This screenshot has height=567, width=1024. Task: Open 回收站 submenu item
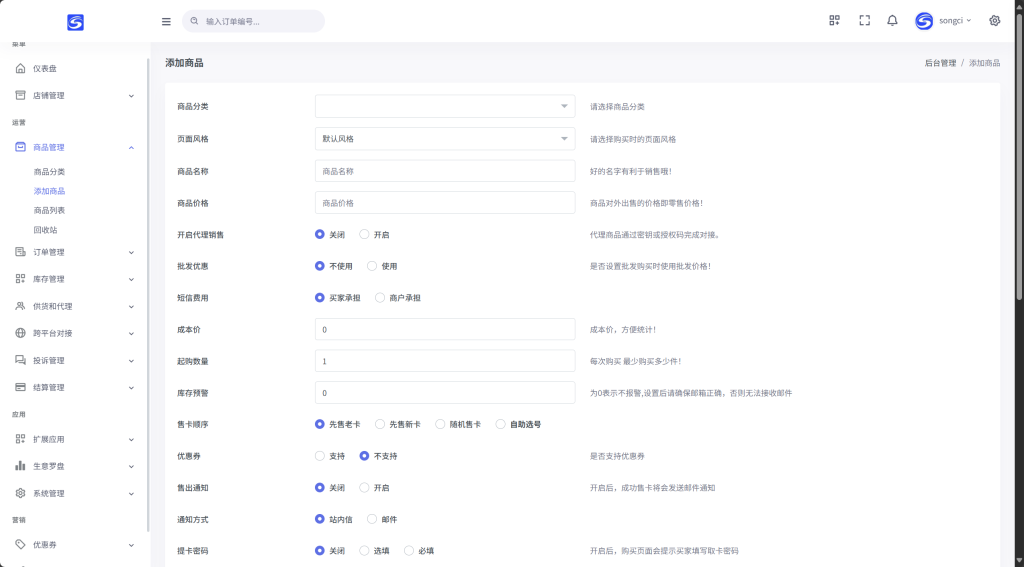(x=45, y=230)
